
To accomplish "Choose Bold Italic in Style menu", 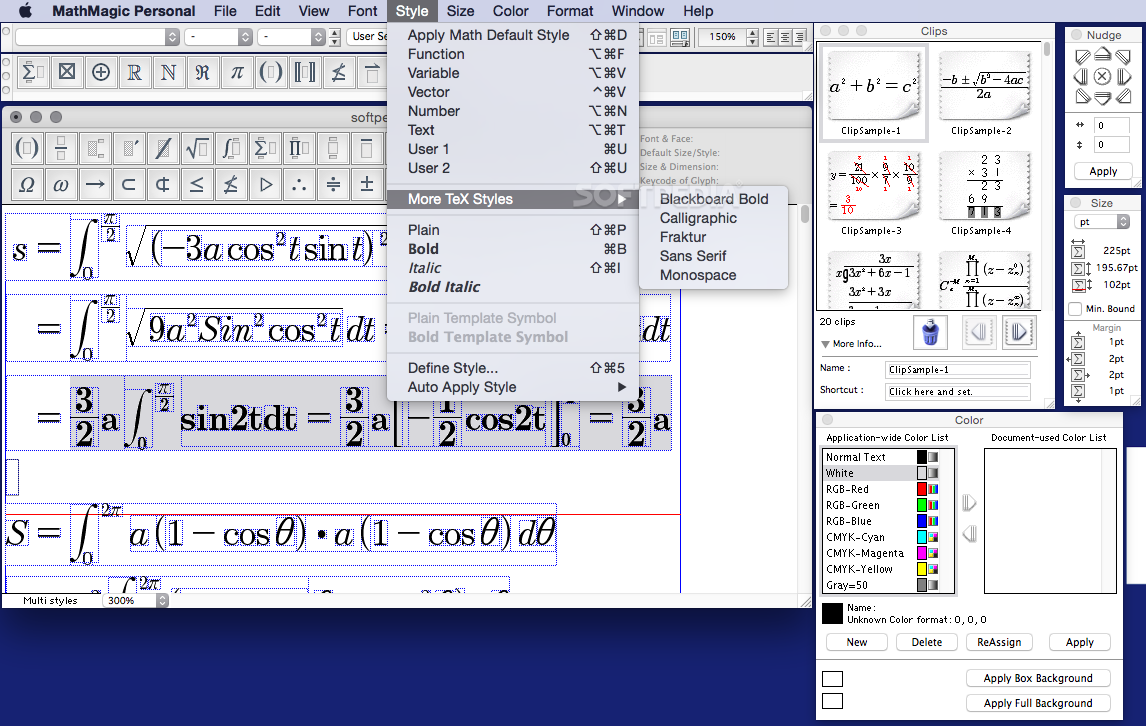I will [x=512, y=287].
